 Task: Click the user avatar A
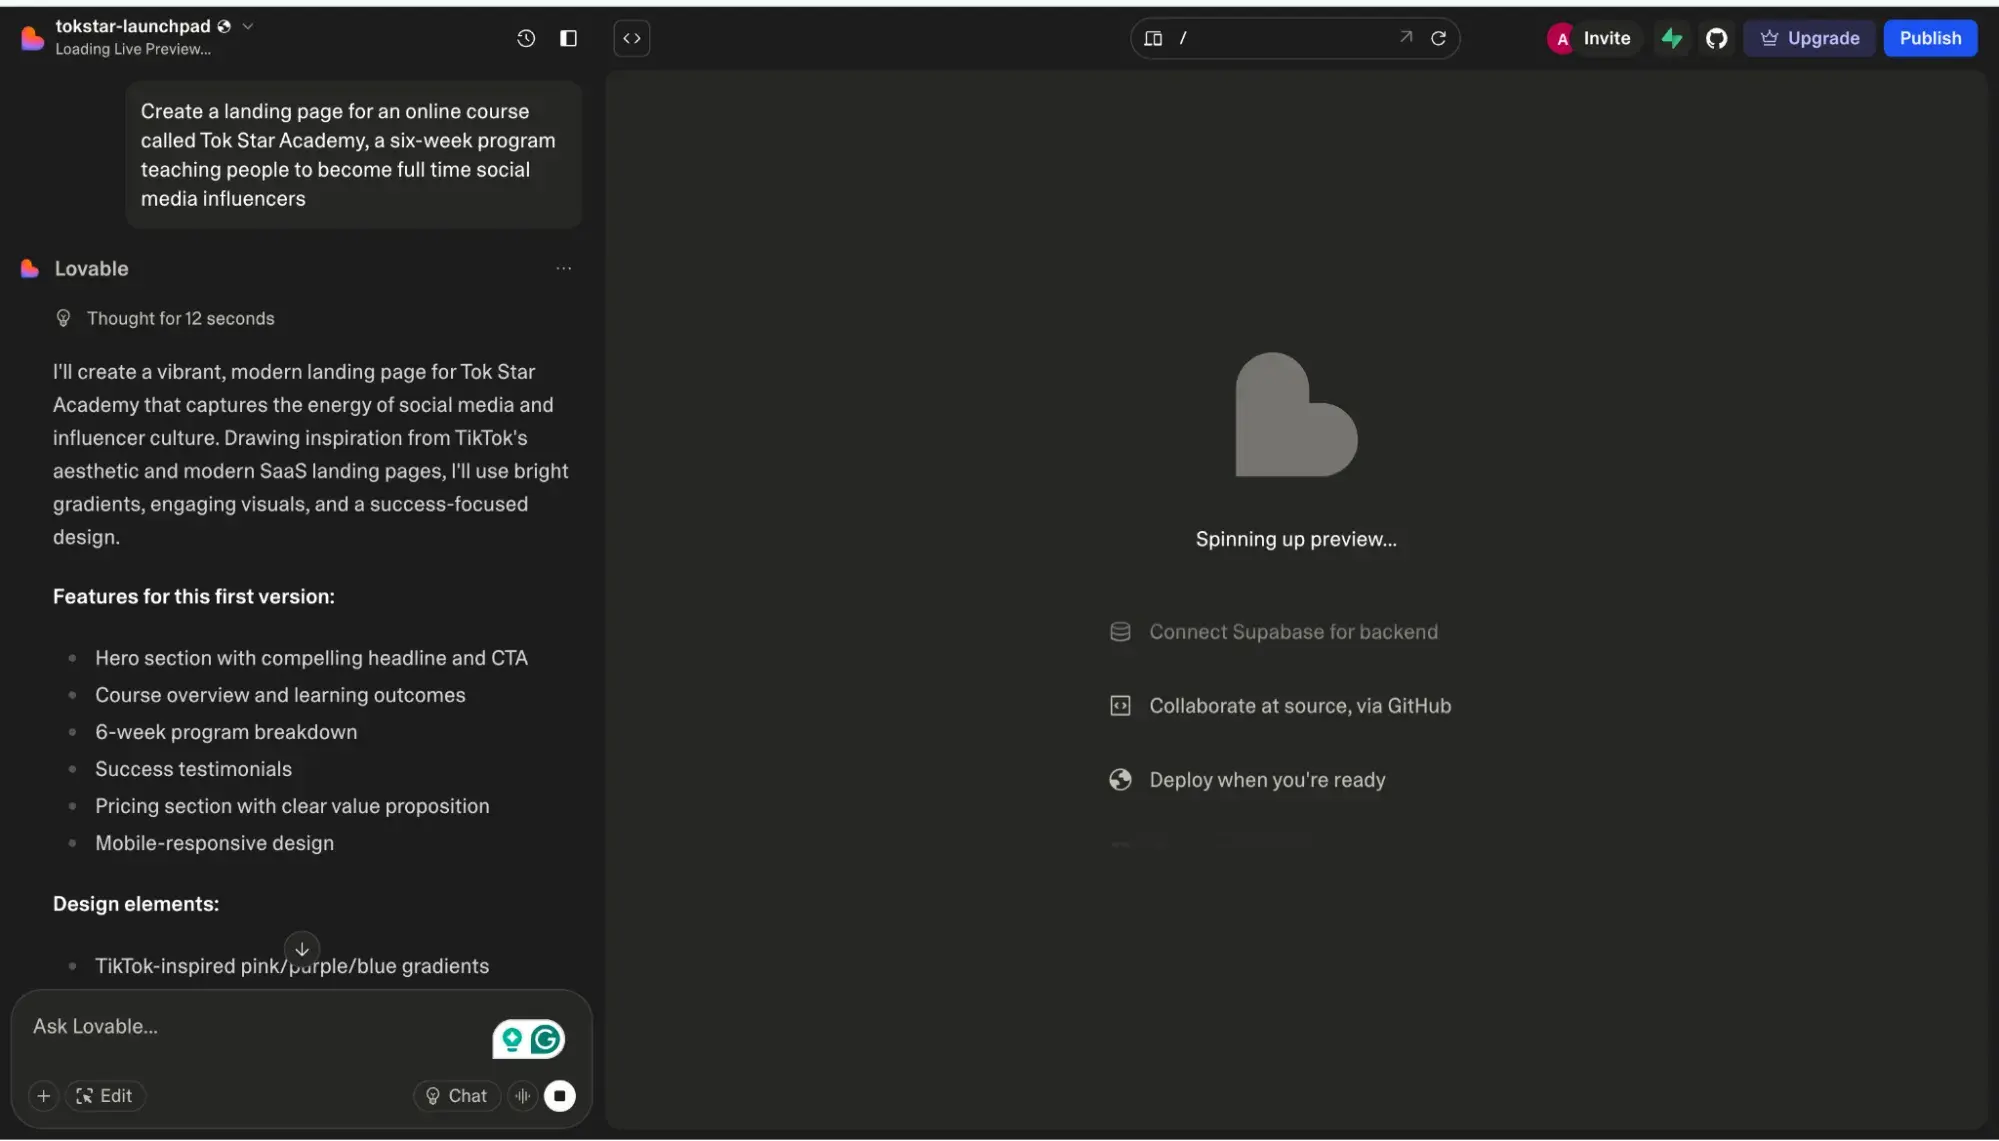tap(1561, 39)
